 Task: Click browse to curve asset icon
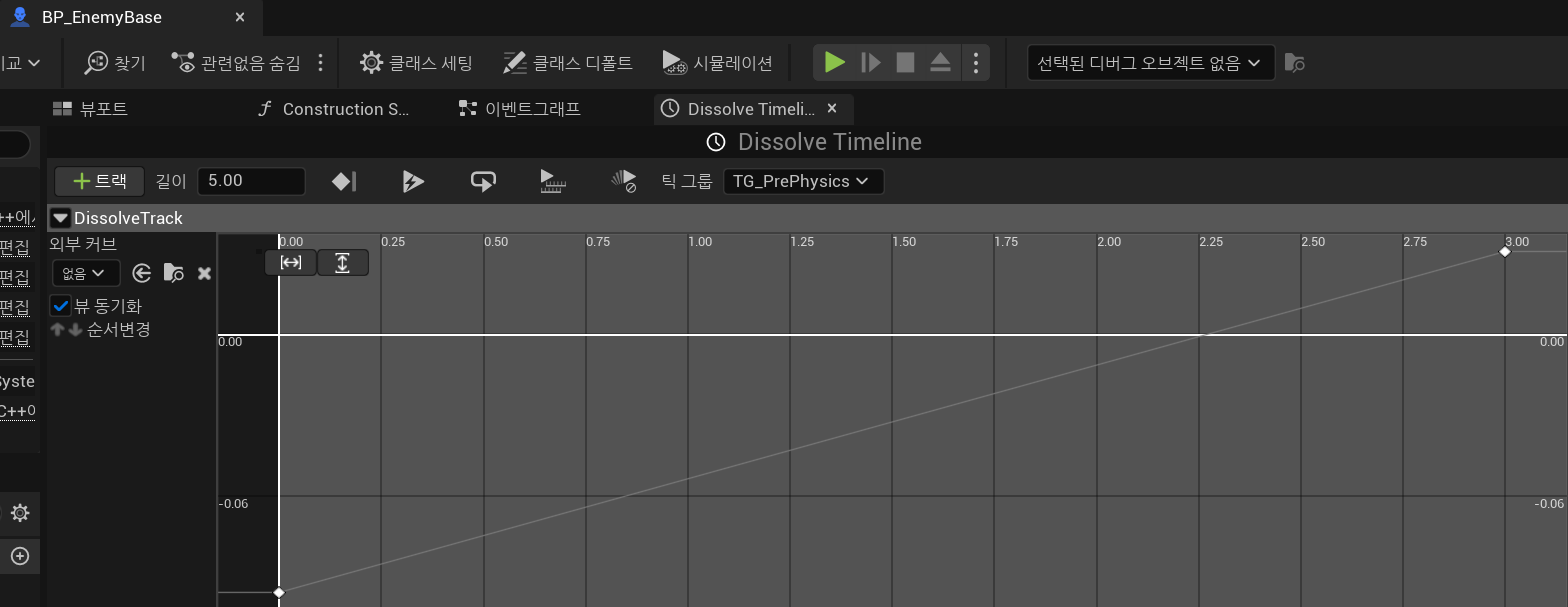click(174, 273)
